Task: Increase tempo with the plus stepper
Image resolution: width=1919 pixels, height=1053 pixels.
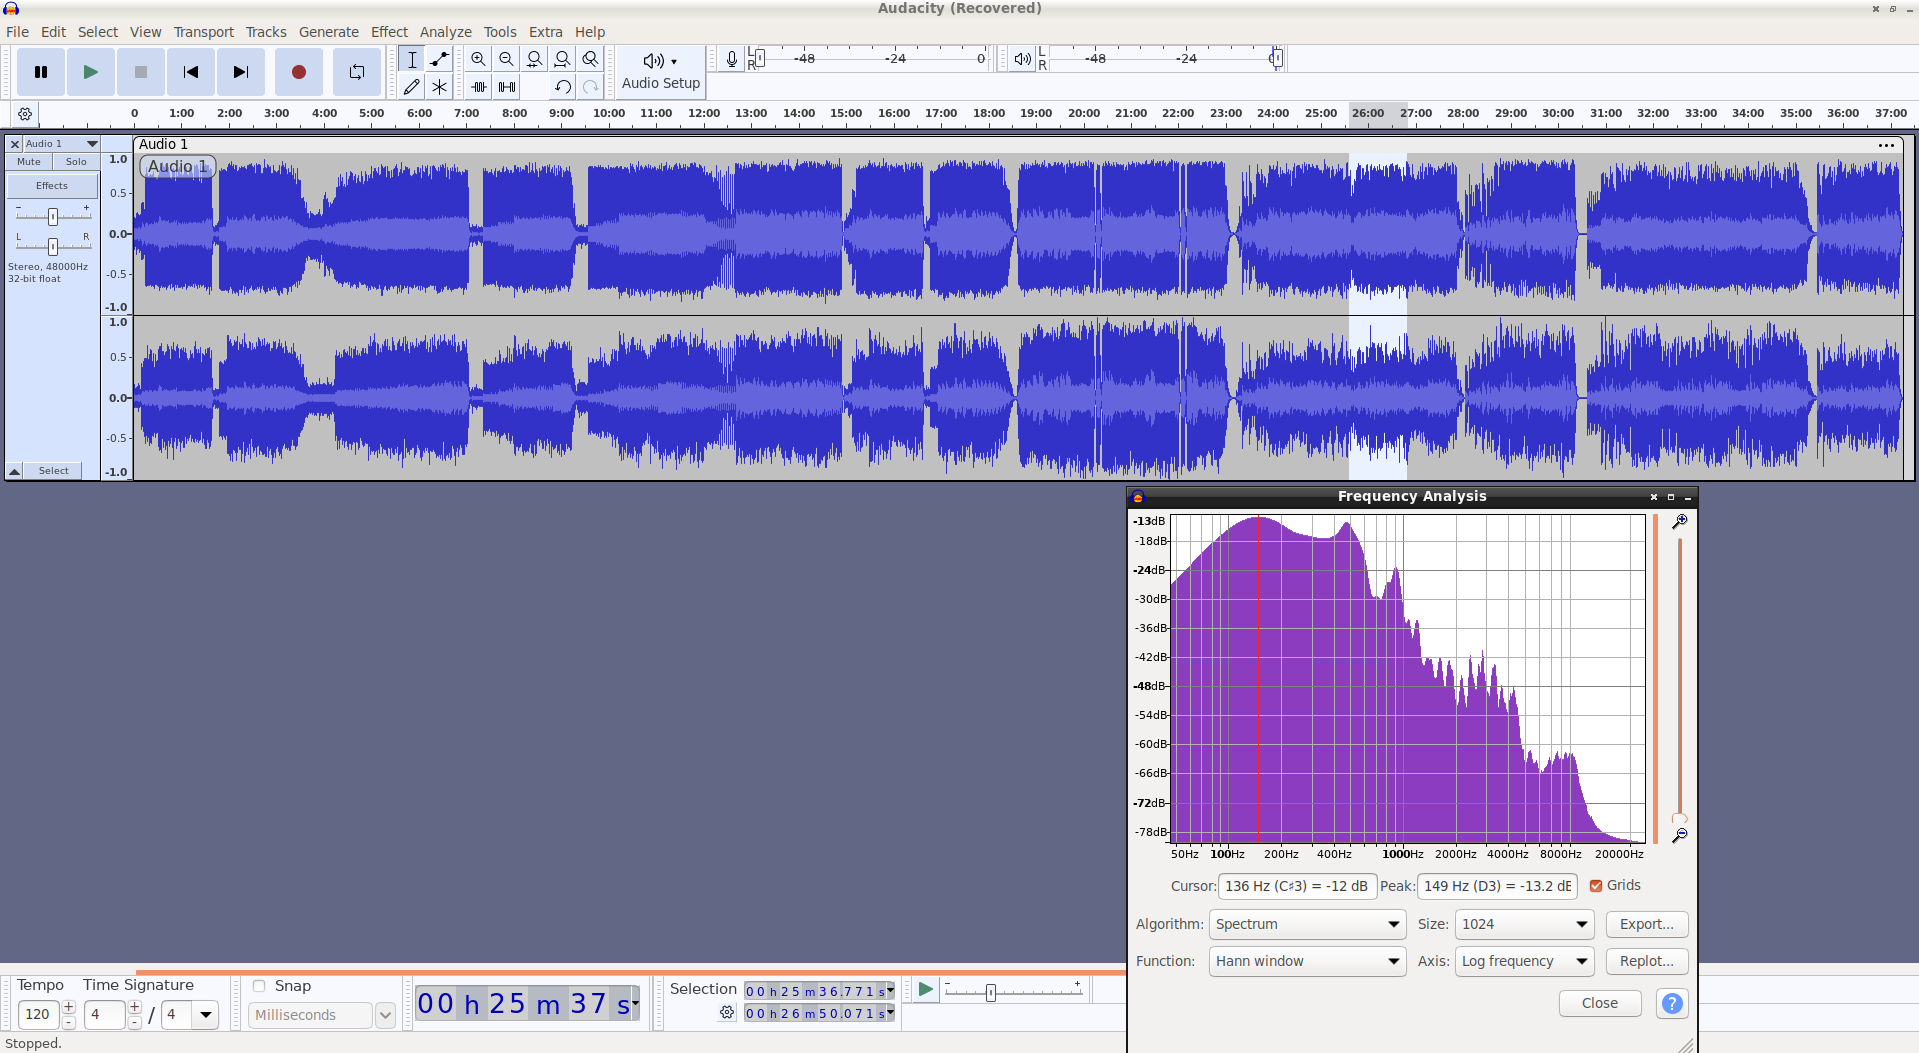Action: 69,1007
